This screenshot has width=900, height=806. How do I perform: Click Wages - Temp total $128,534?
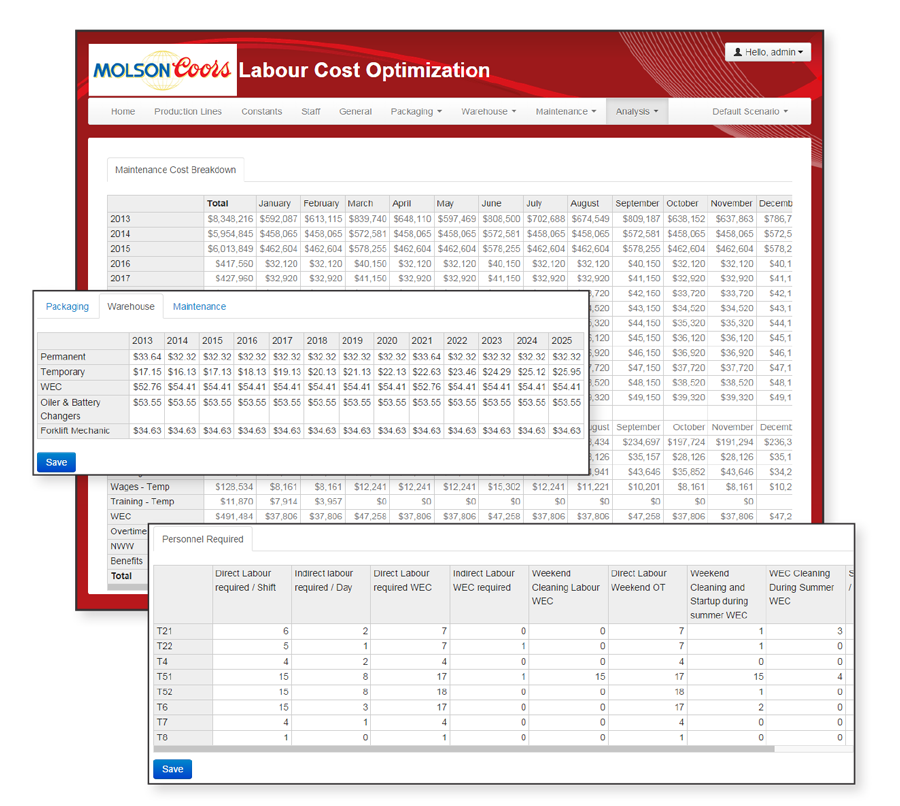tap(230, 487)
